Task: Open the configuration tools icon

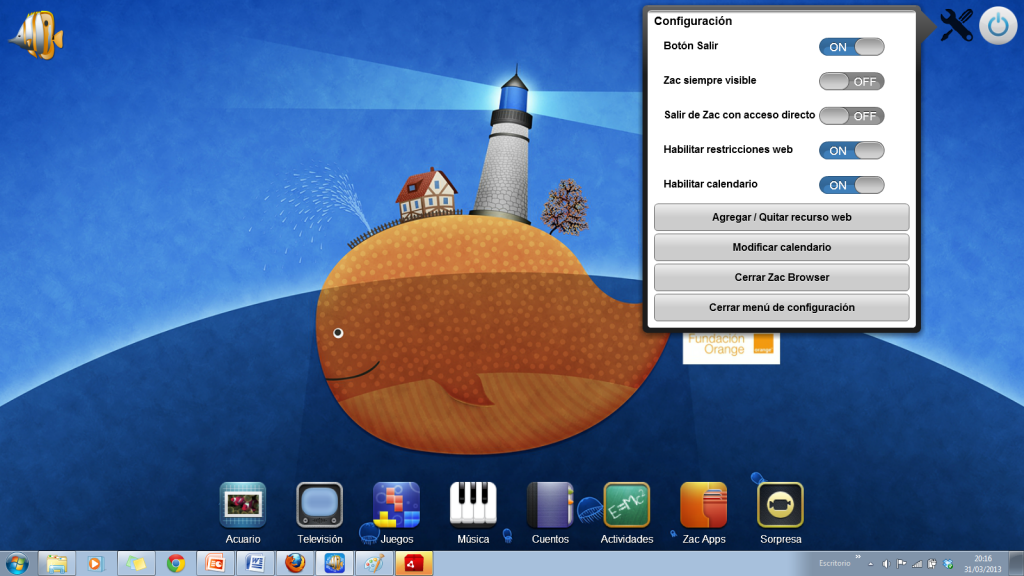Action: [x=956, y=24]
